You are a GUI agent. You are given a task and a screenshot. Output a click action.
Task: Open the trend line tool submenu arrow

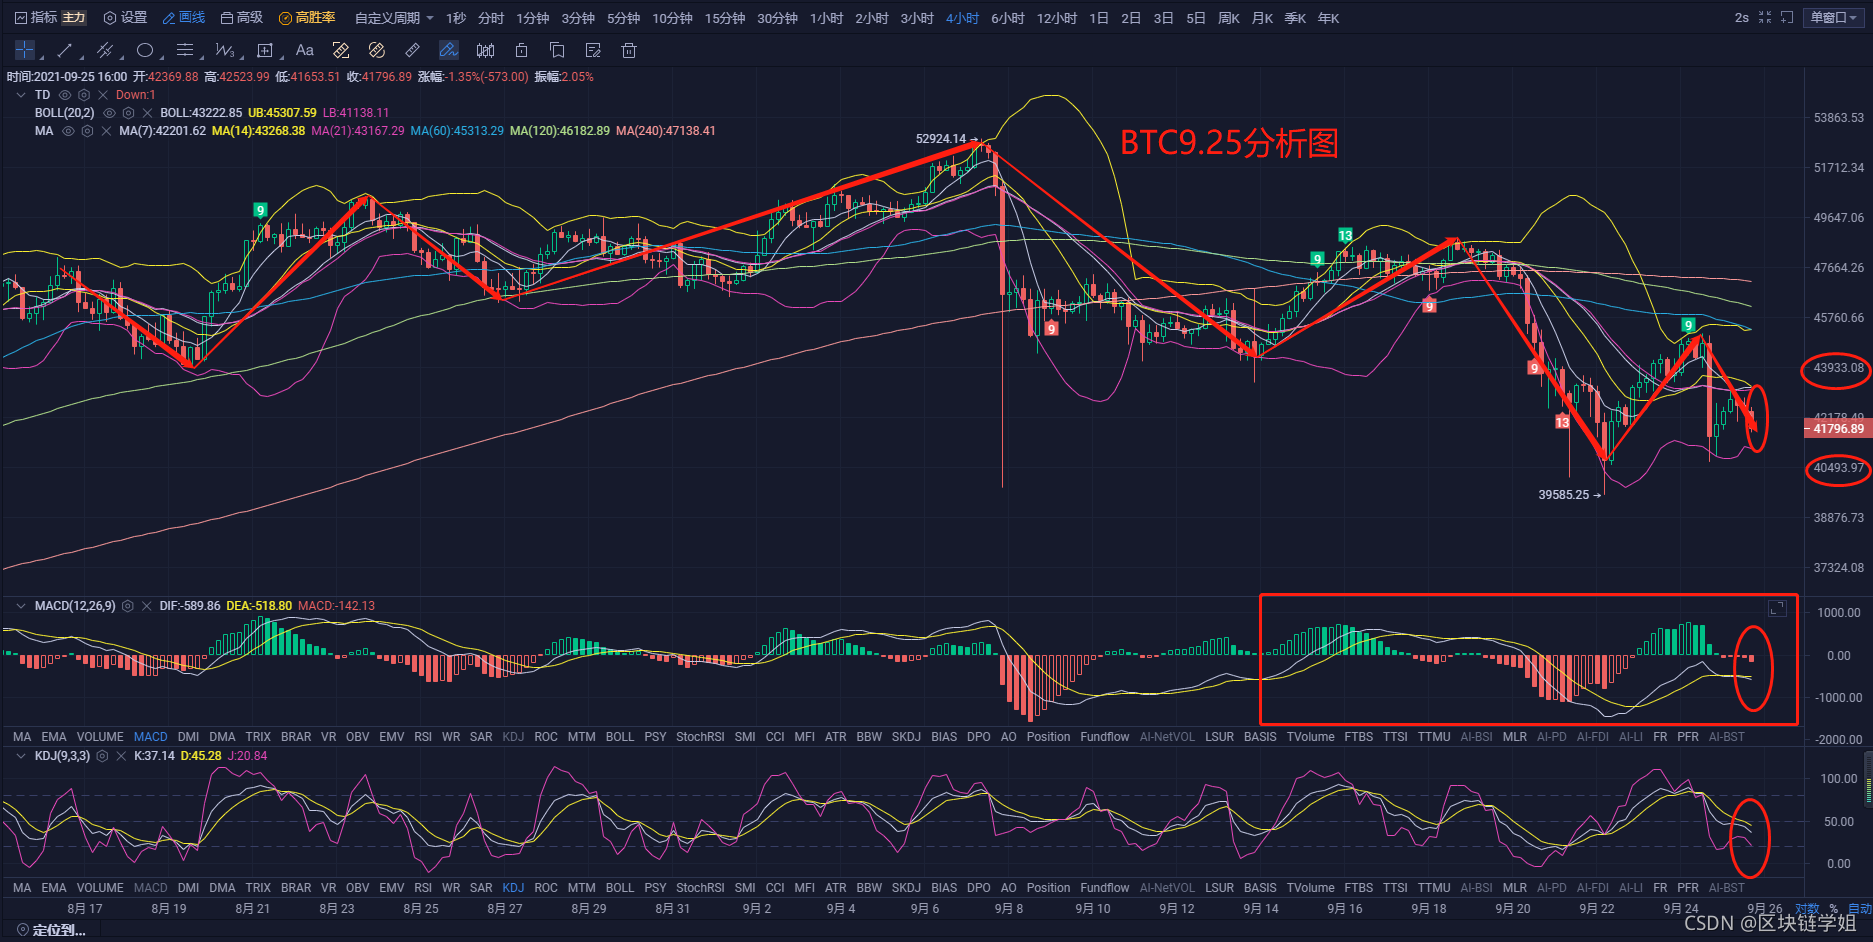pos(82,57)
